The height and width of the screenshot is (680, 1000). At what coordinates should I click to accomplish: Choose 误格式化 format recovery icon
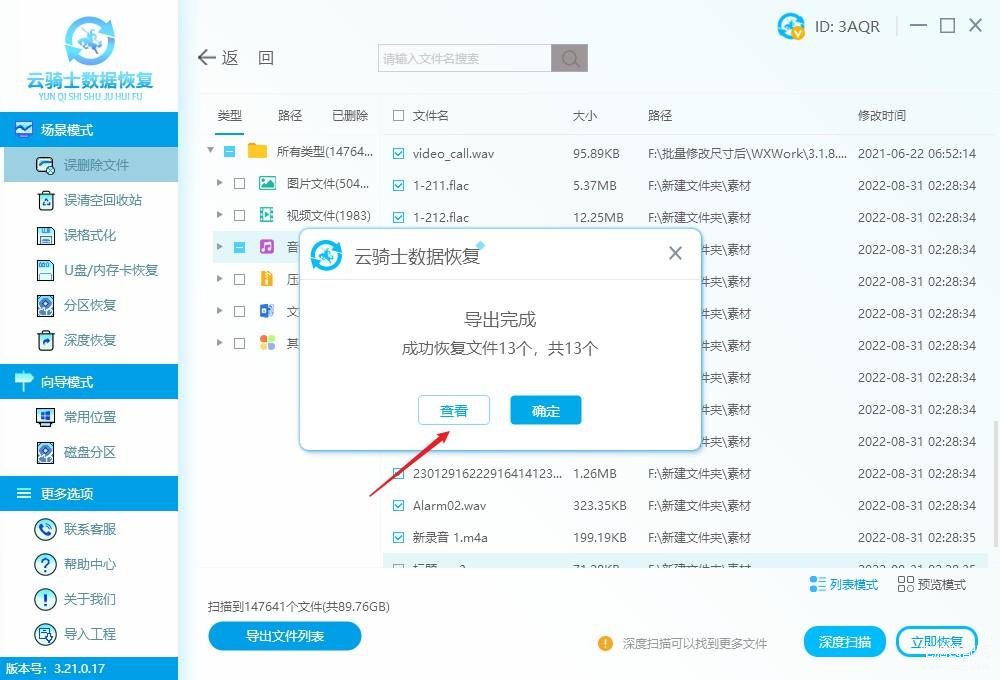[46, 235]
